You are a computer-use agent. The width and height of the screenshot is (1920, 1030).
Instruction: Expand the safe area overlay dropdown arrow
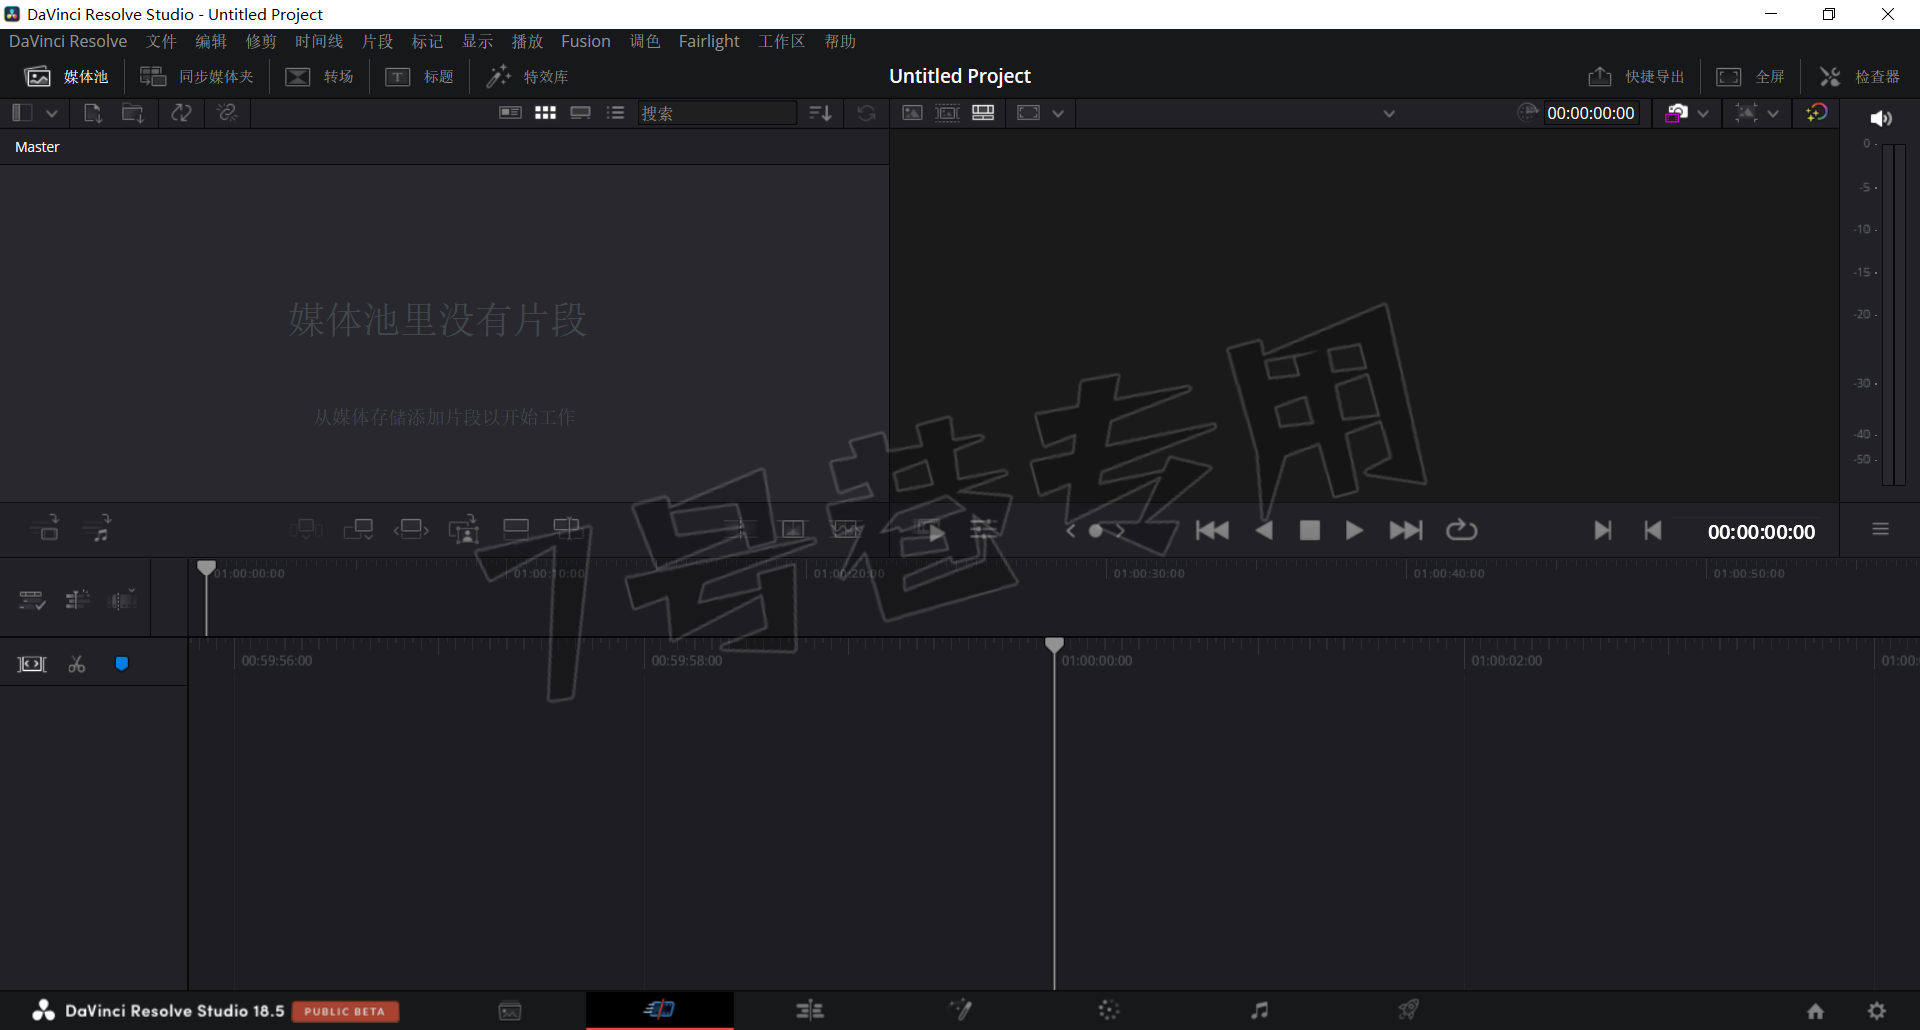[x=1773, y=114]
